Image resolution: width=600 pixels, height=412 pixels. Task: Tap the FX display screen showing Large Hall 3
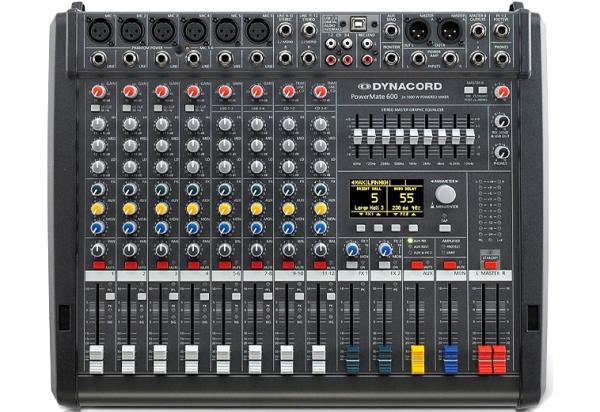tap(386, 198)
